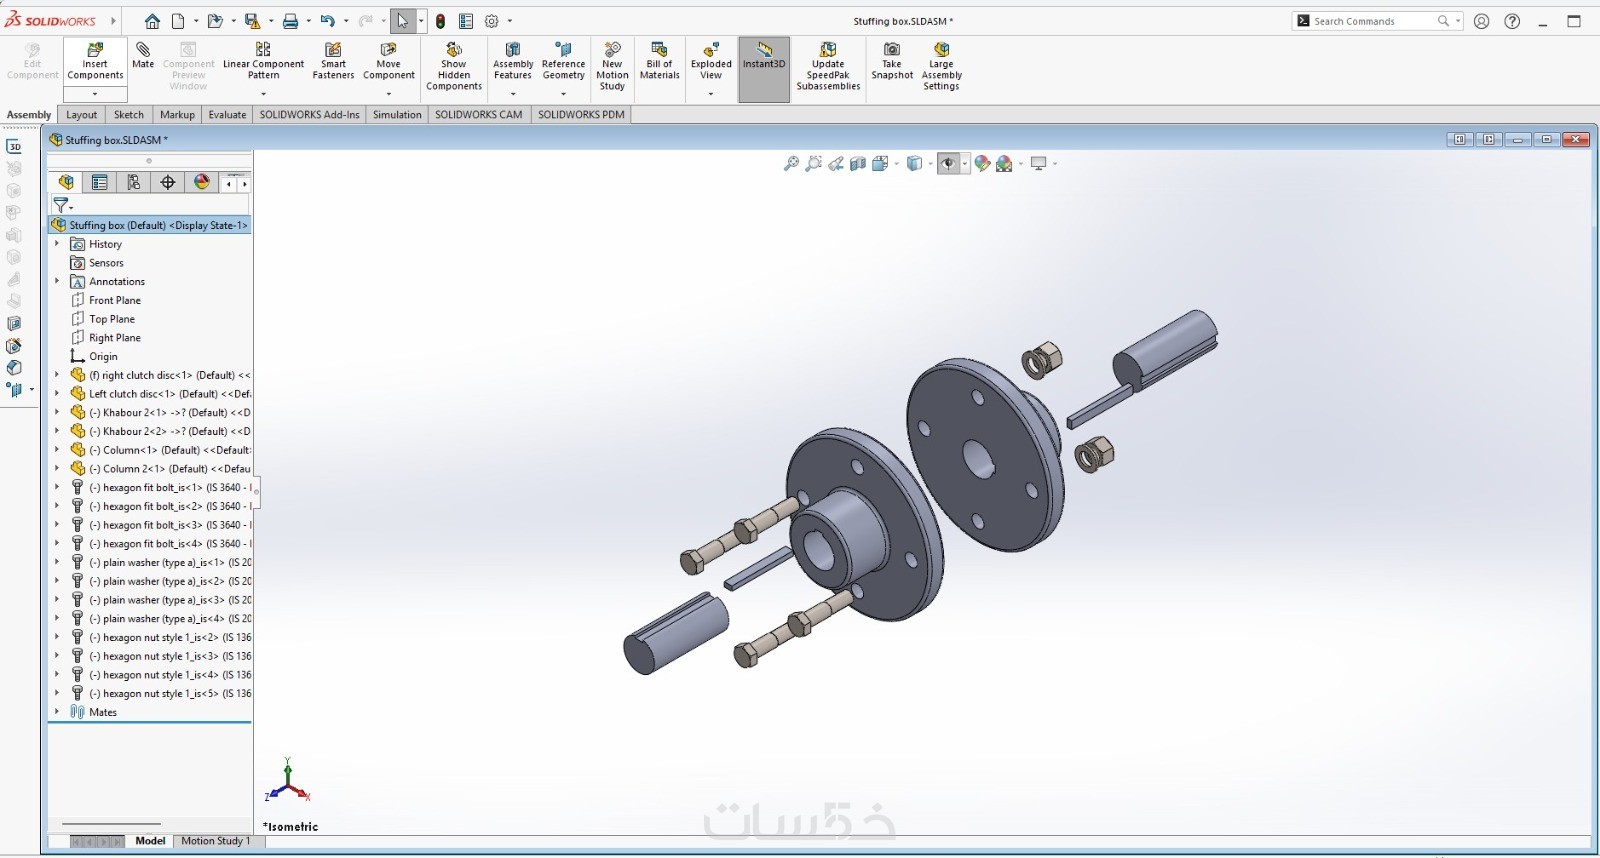Open Large Assembly Settings
The image size is (1600, 858).
941,66
